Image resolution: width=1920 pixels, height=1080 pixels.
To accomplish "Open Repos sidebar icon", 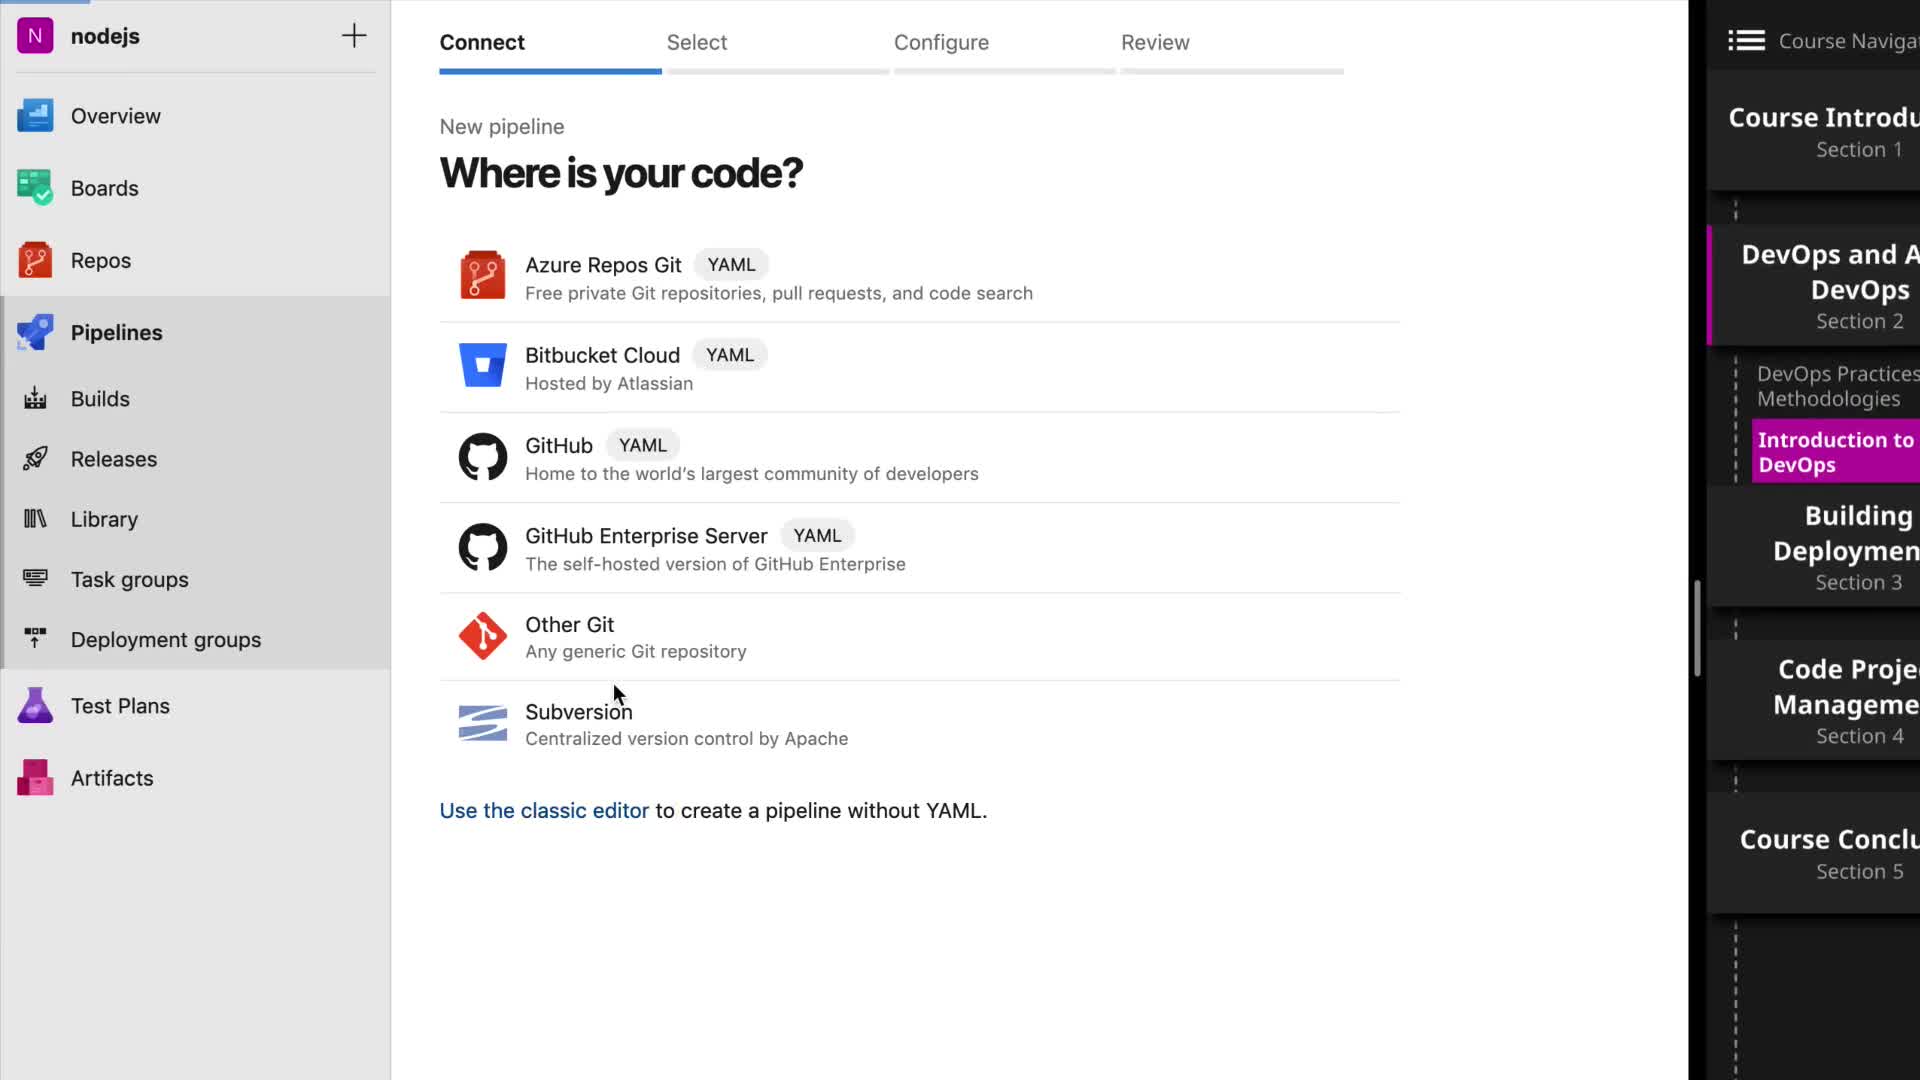I will click(x=35, y=260).
